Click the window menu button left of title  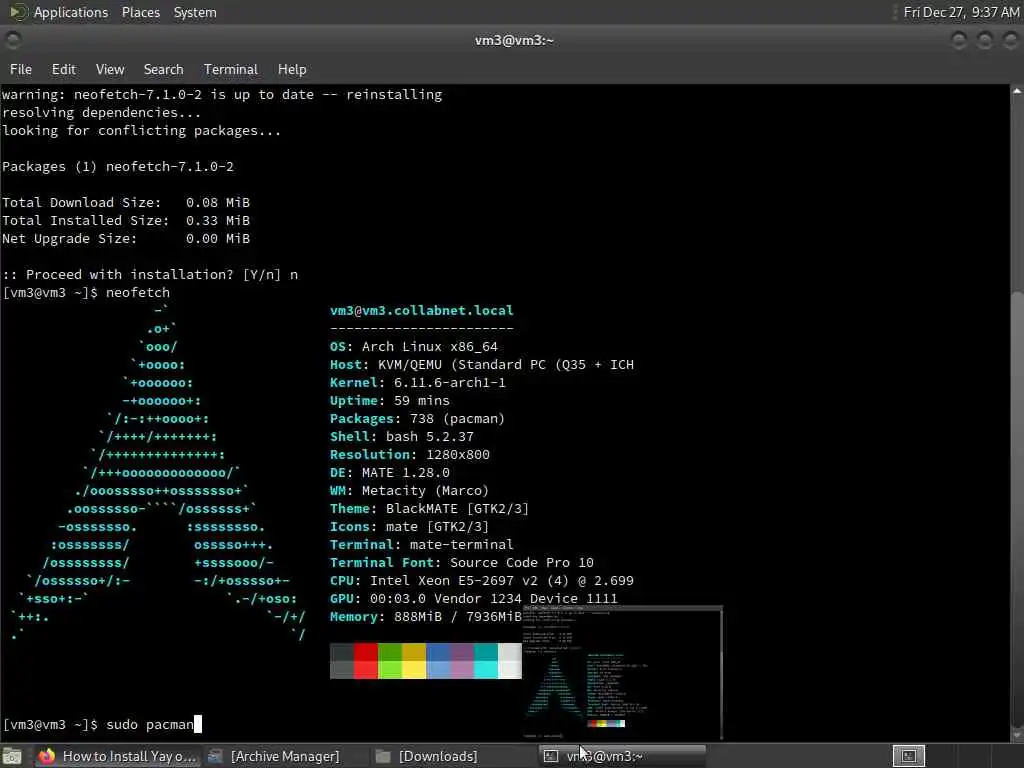click(12, 40)
